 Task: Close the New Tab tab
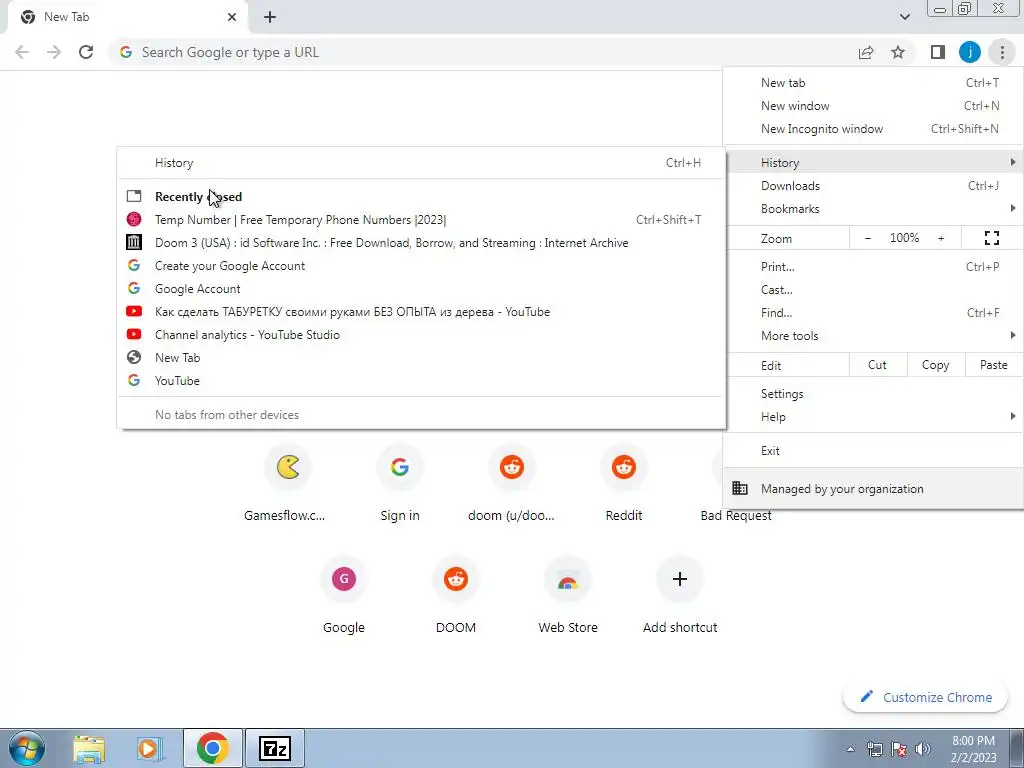coord(232,18)
